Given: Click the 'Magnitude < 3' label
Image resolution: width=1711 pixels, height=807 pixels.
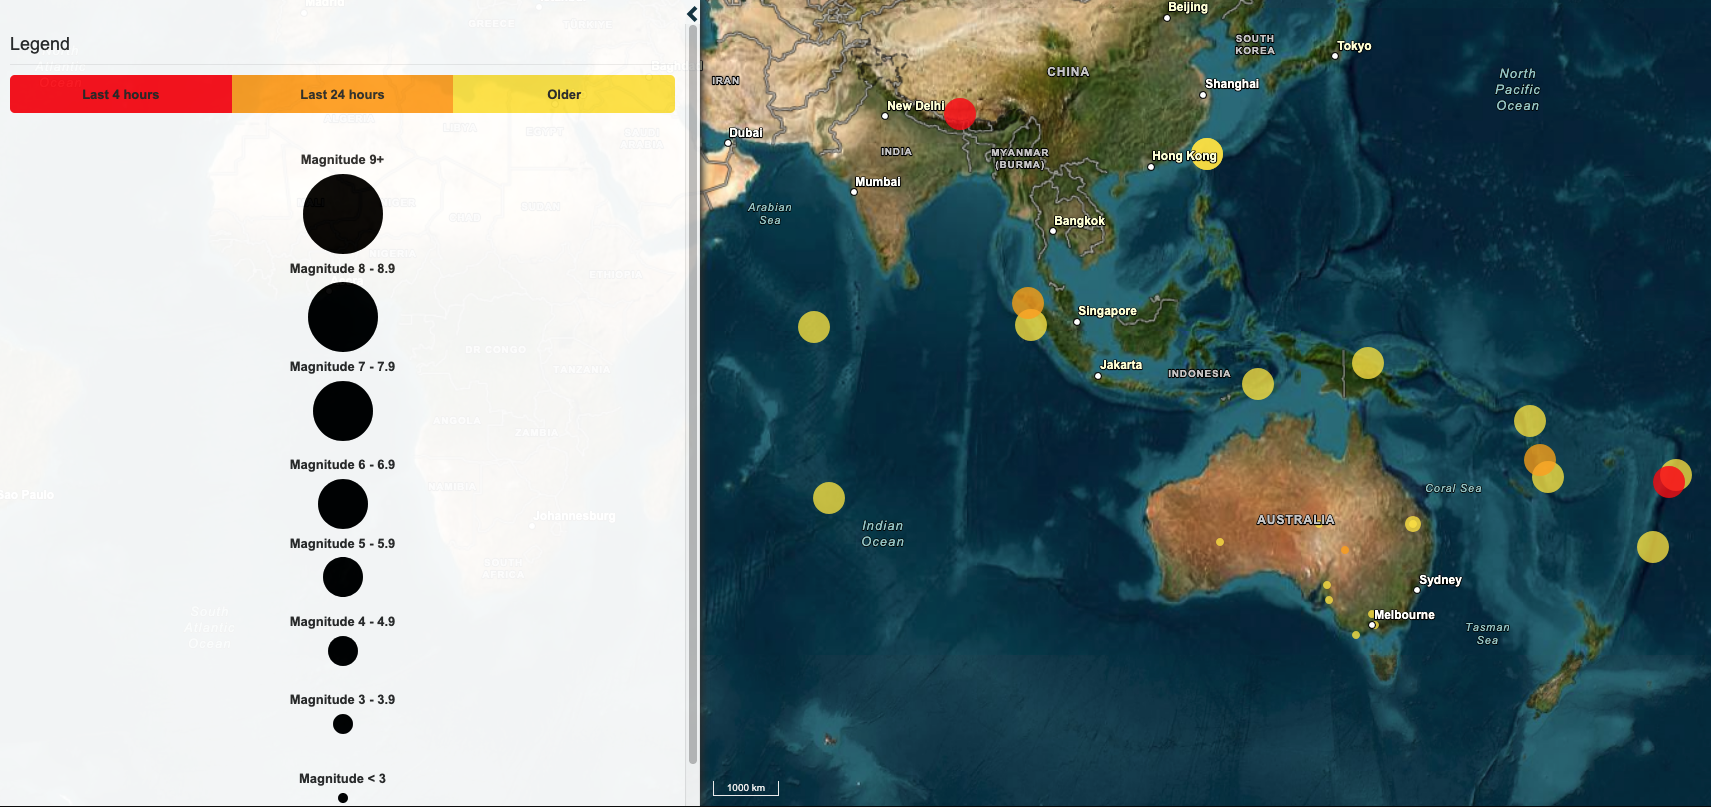Looking at the screenshot, I should 342,779.
